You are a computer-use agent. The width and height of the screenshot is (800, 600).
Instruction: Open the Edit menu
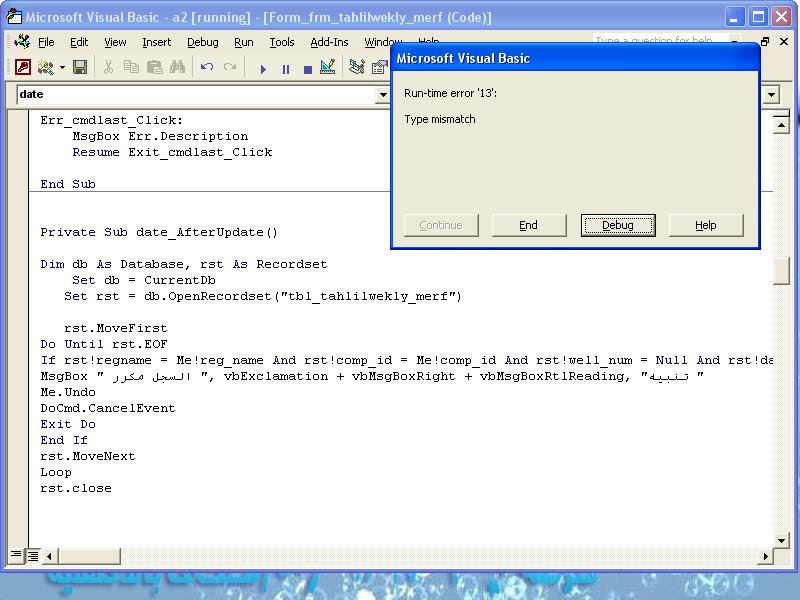tap(79, 42)
